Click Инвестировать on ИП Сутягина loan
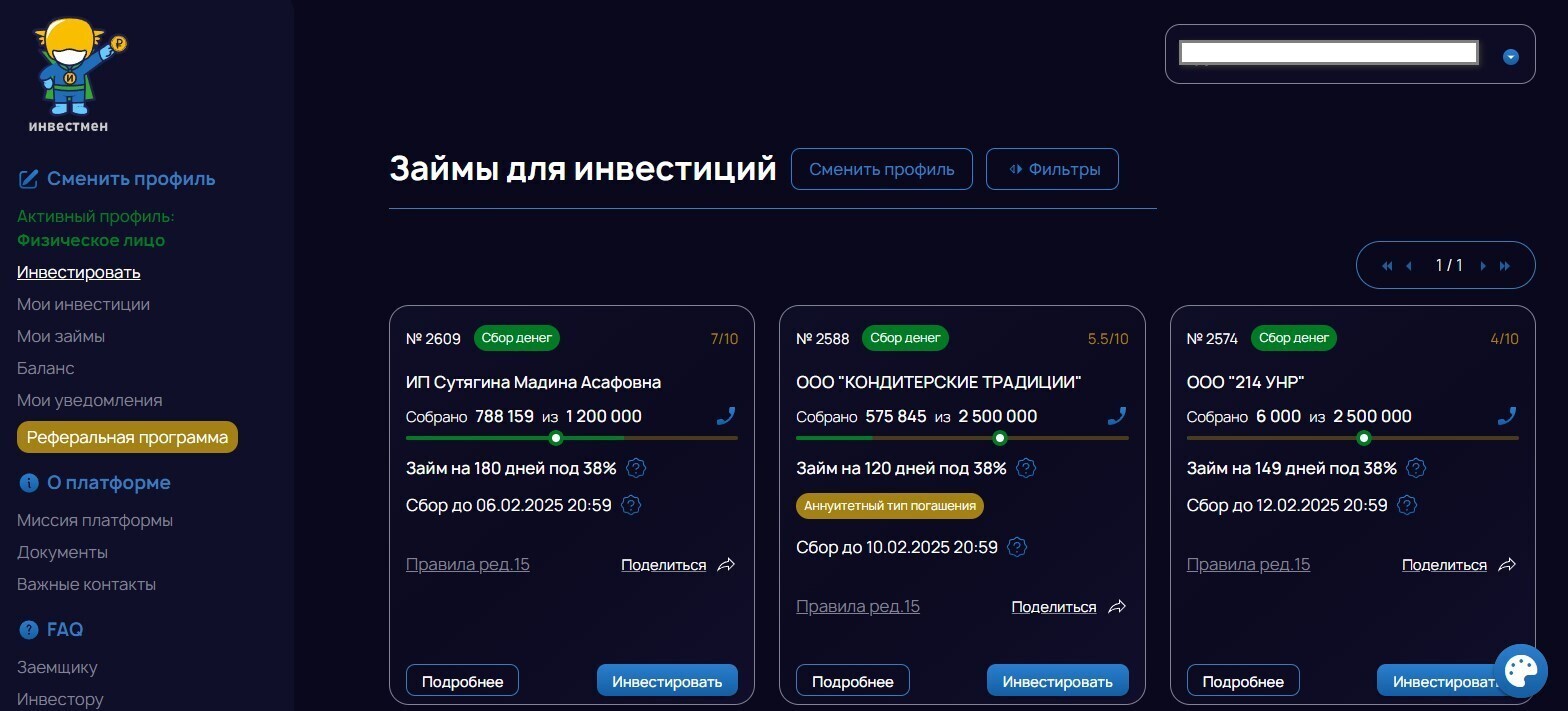This screenshot has width=1568, height=711. click(x=667, y=681)
